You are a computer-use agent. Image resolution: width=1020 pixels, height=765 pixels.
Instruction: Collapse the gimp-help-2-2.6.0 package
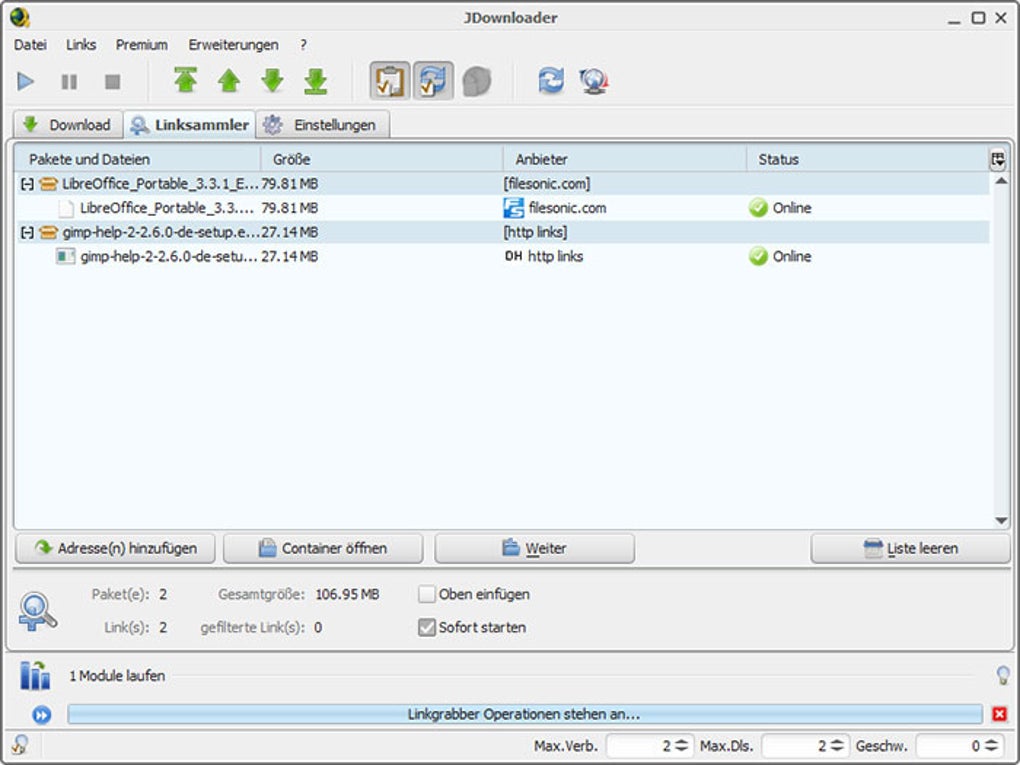point(27,232)
